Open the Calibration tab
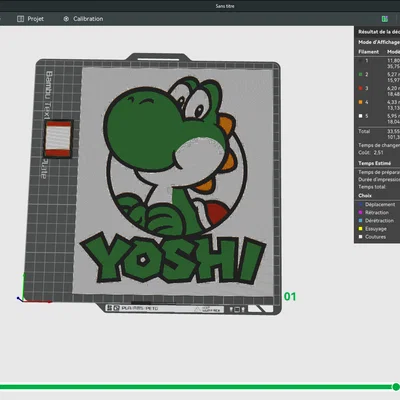 tap(83, 19)
